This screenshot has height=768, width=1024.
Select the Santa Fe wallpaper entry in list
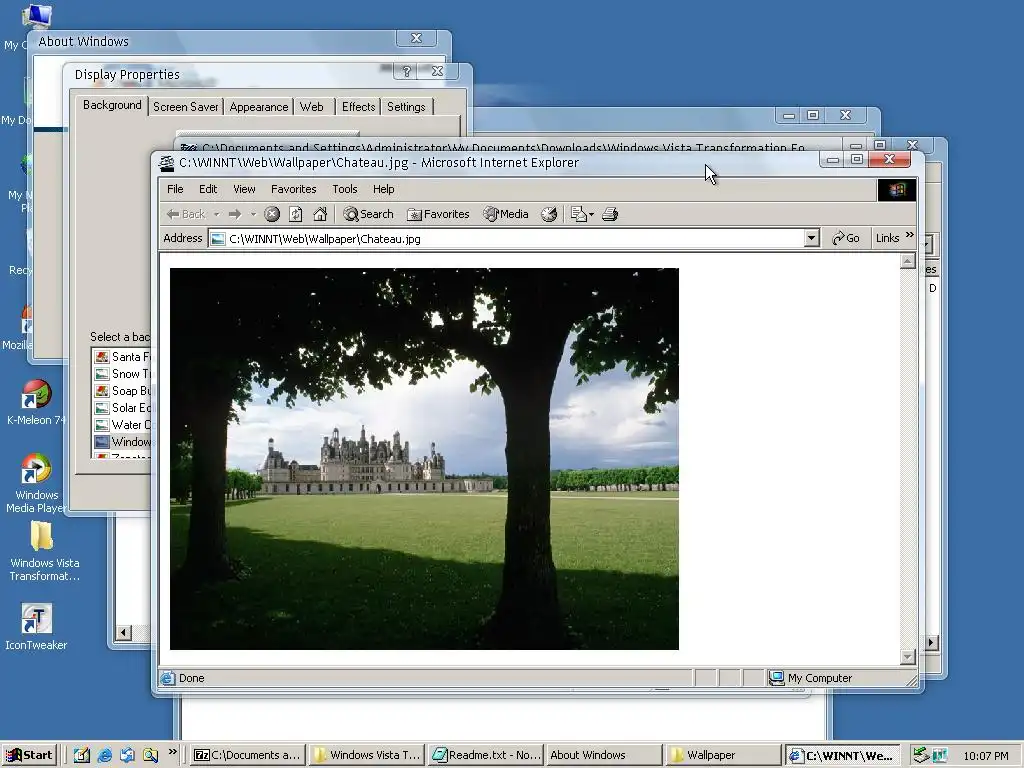click(122, 357)
